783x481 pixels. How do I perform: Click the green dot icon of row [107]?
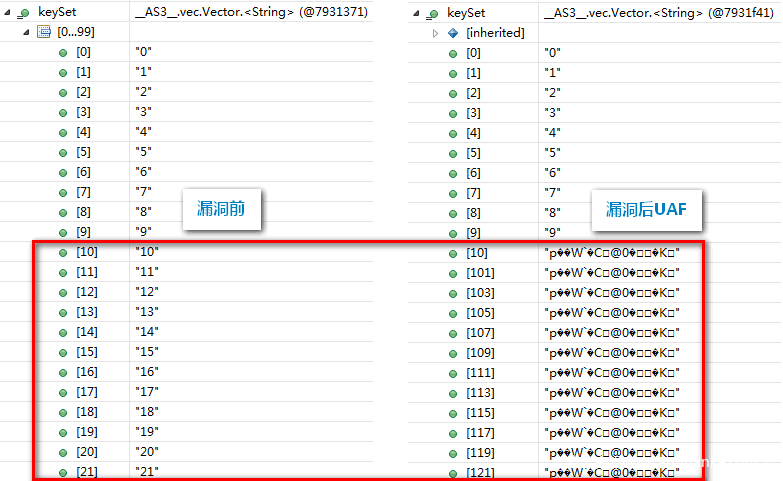coord(453,334)
